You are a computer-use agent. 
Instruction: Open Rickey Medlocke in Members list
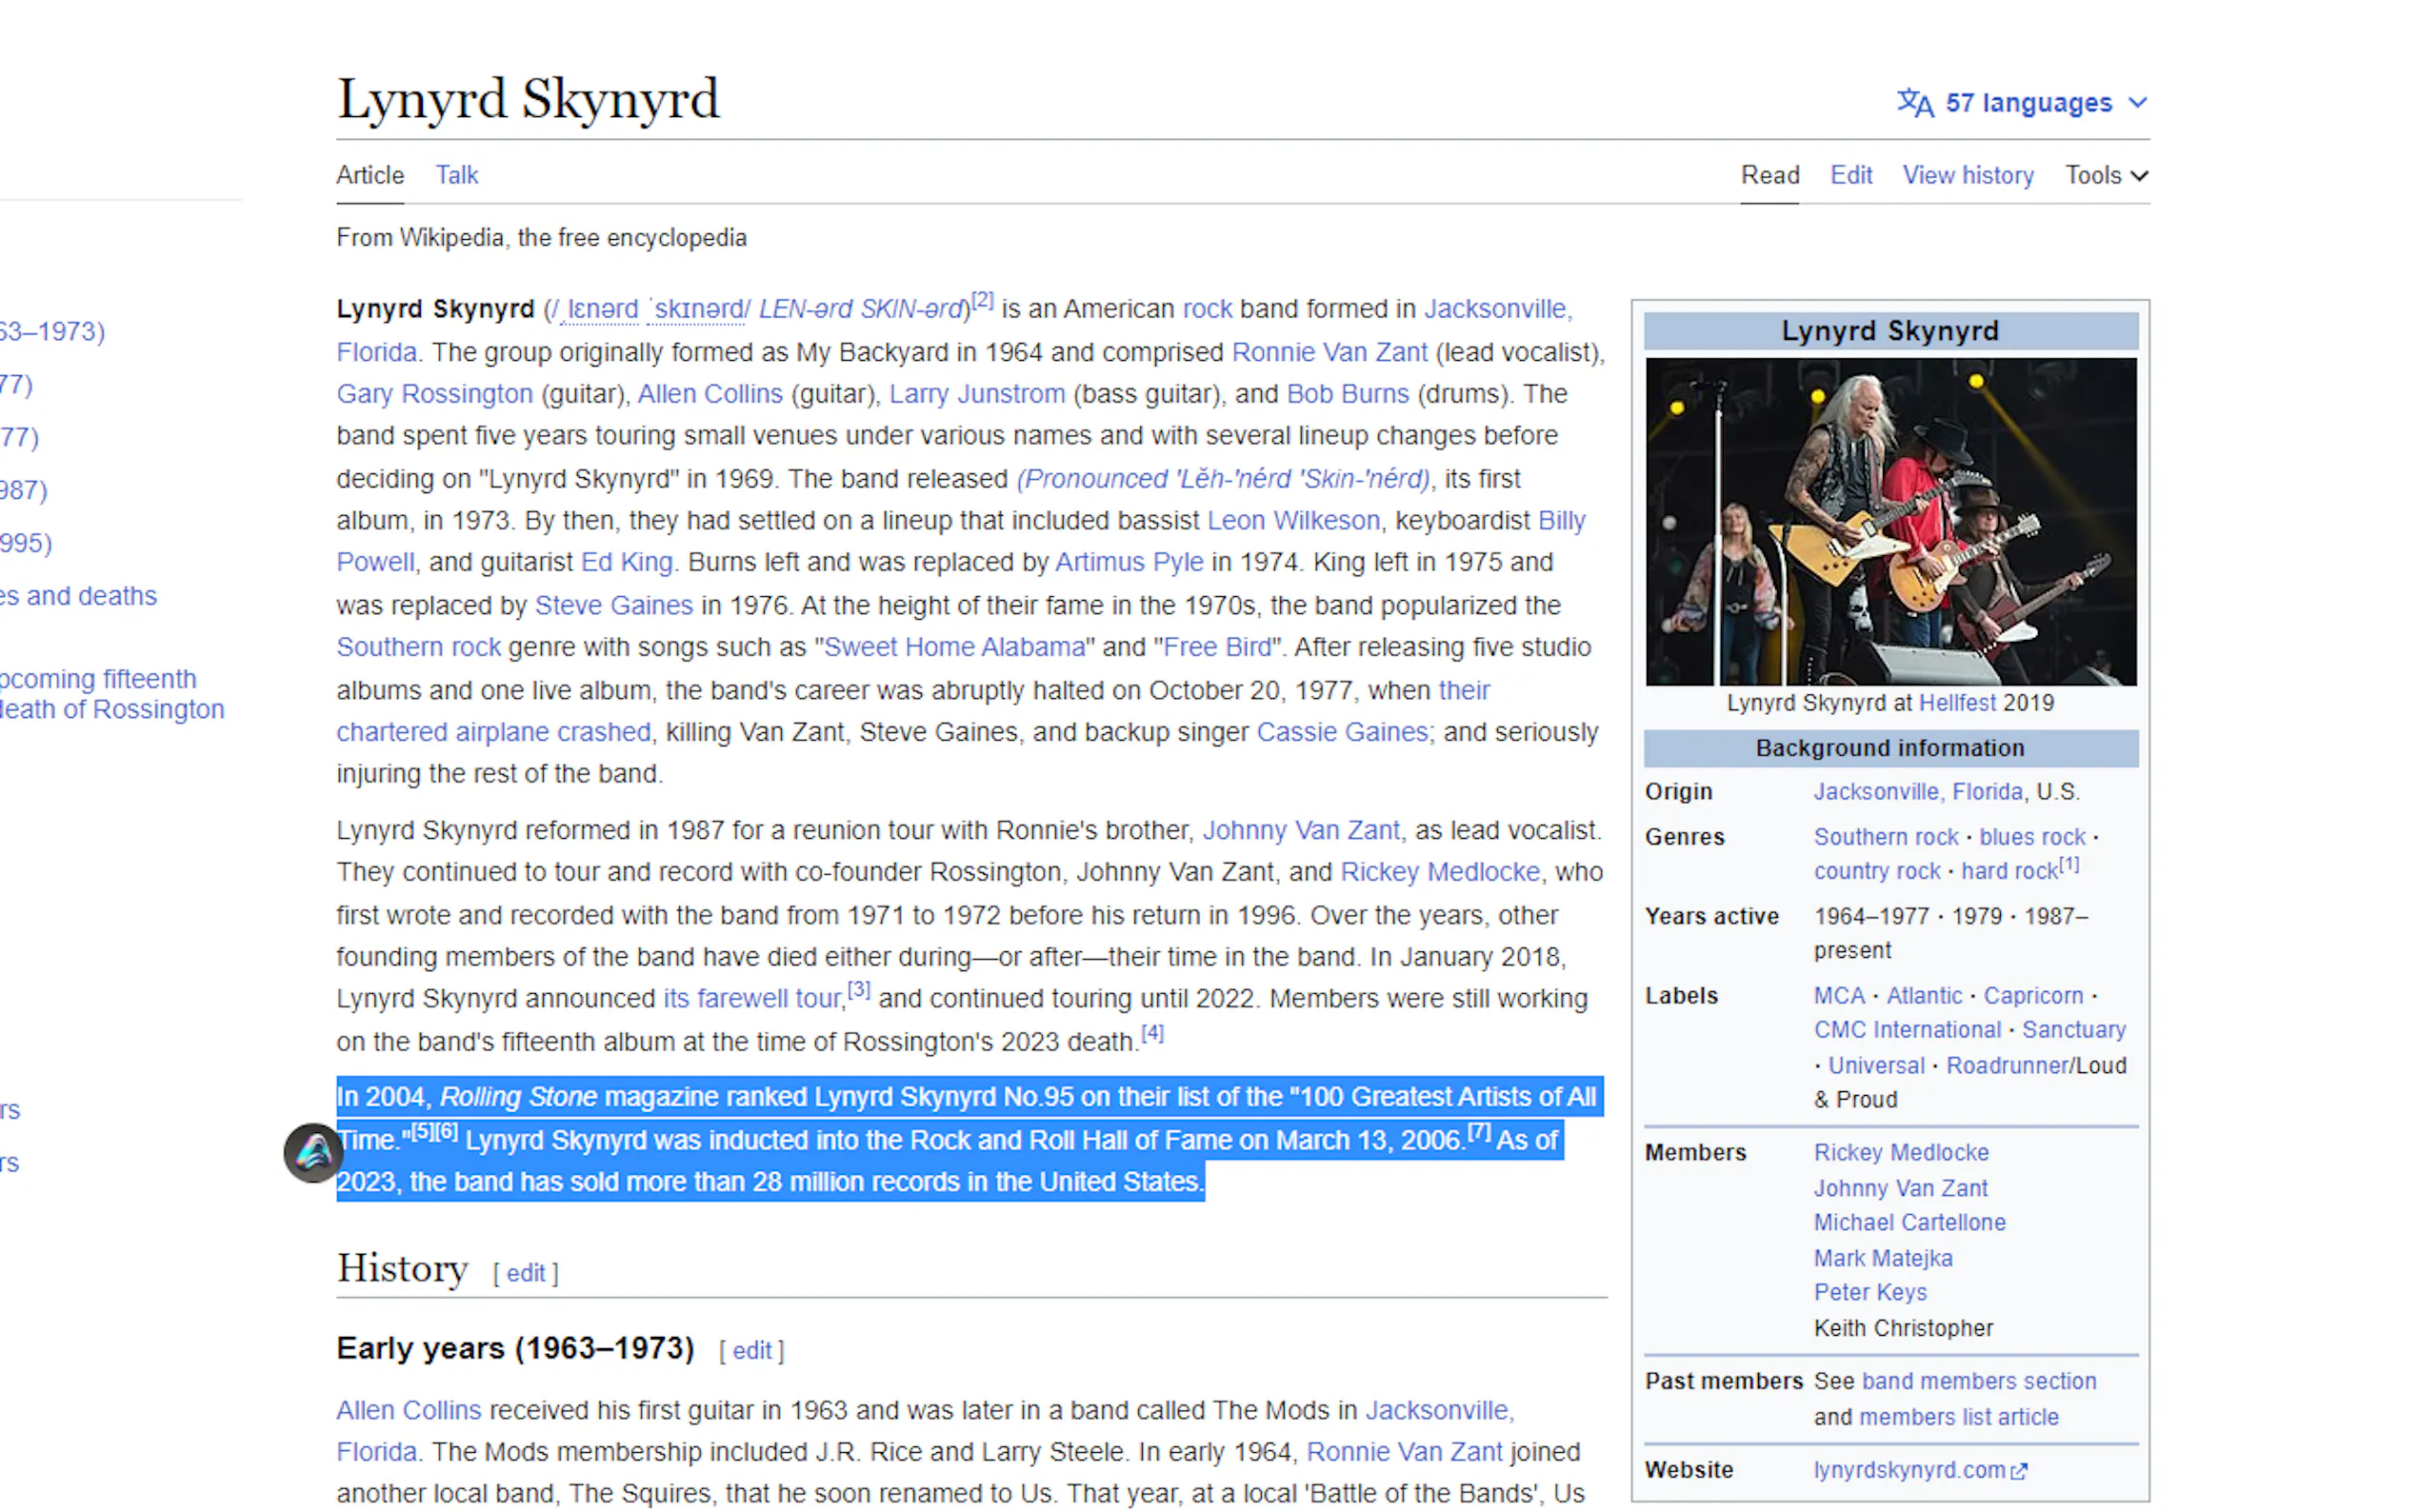(1900, 1153)
